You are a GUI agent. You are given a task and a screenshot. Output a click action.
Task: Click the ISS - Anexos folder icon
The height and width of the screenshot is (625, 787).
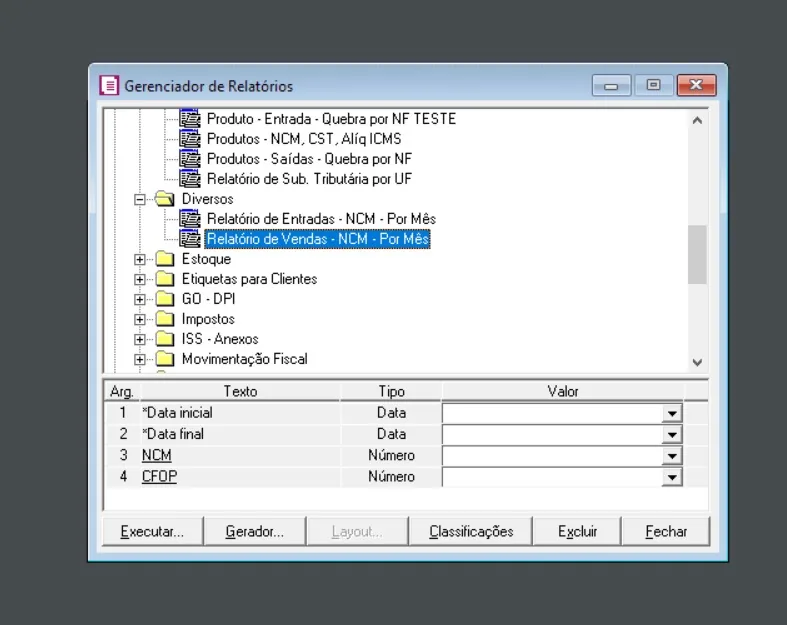click(165, 339)
